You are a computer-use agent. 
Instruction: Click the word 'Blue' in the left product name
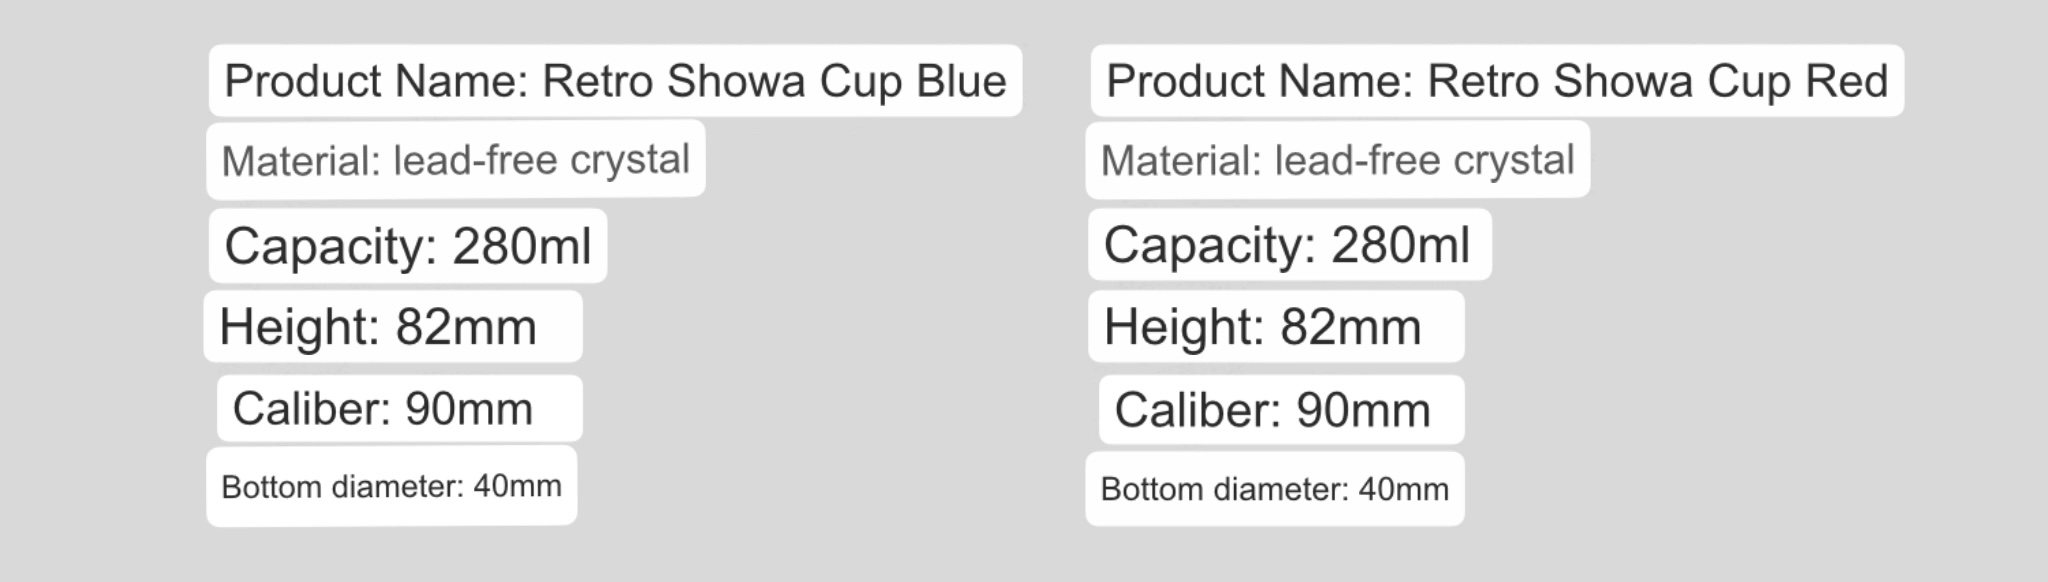coord(961,80)
